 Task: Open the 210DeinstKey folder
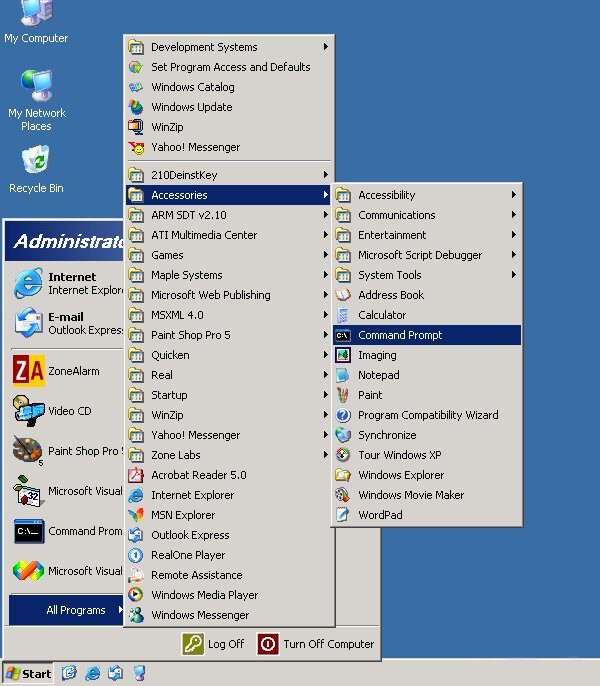[228, 175]
